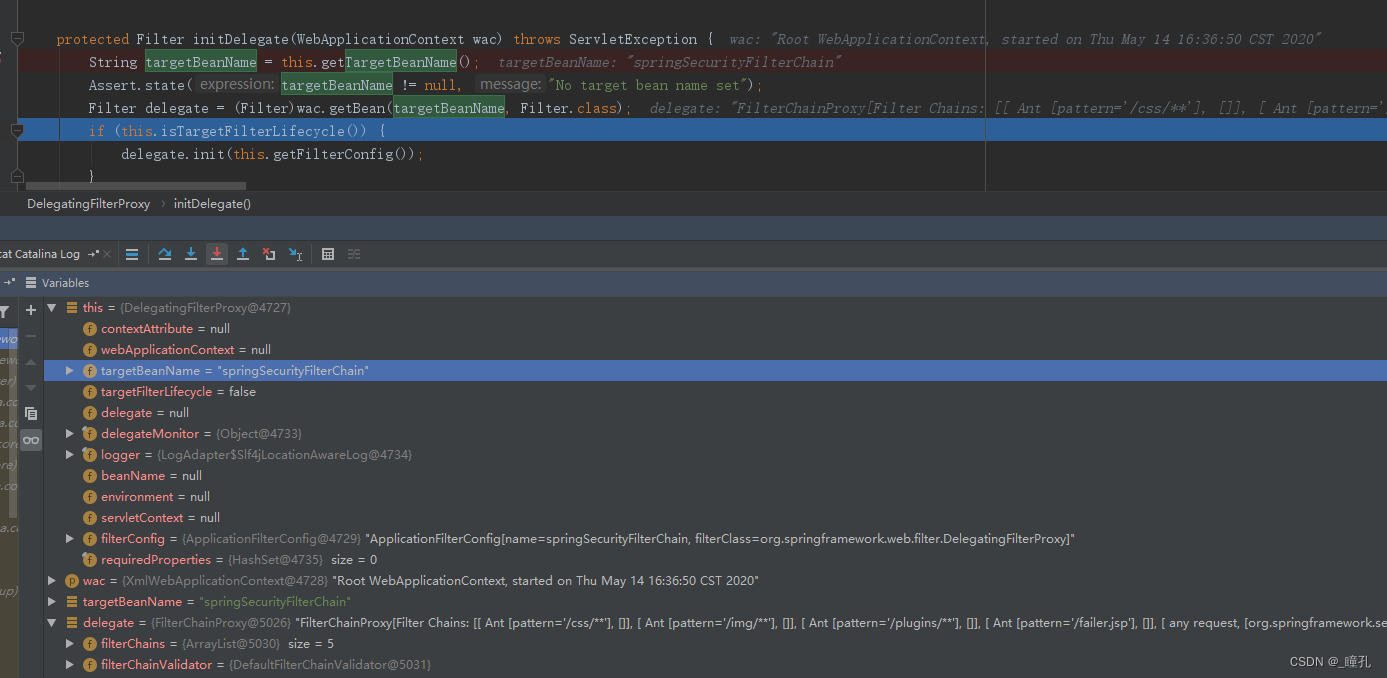The height and width of the screenshot is (678, 1387).
Task: Select the targetFilterLifecycle = false row
Action: point(715,392)
